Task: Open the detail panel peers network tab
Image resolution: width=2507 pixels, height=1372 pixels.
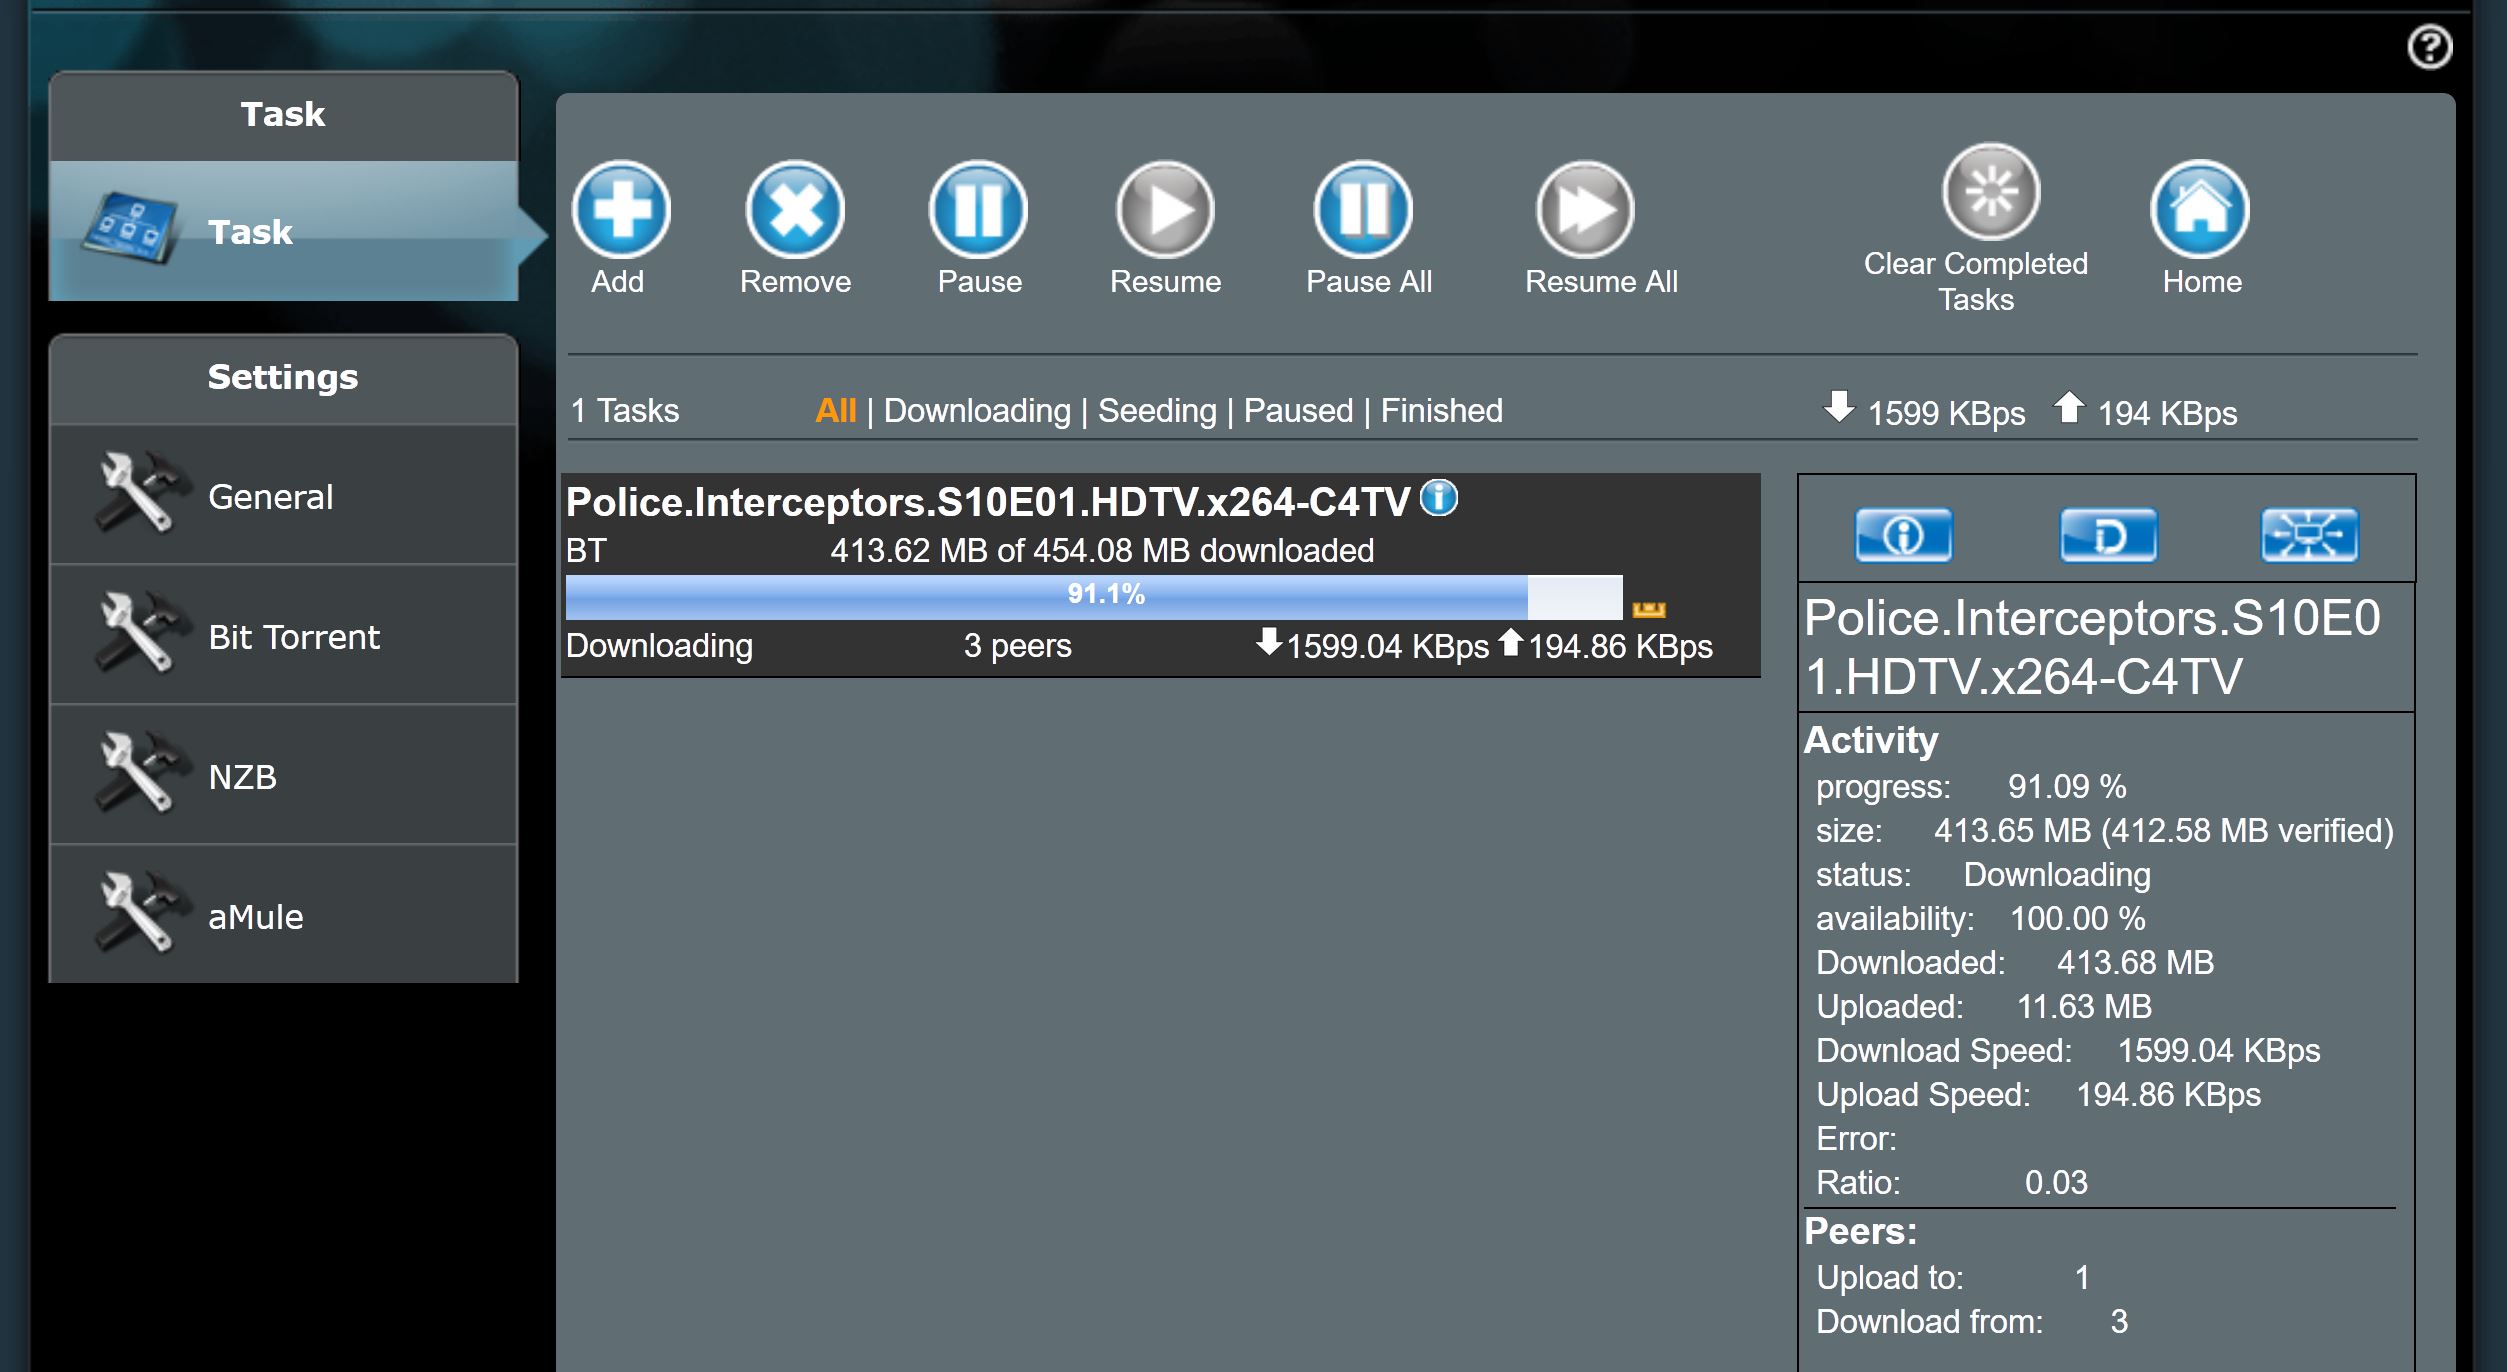Action: click(x=2309, y=536)
